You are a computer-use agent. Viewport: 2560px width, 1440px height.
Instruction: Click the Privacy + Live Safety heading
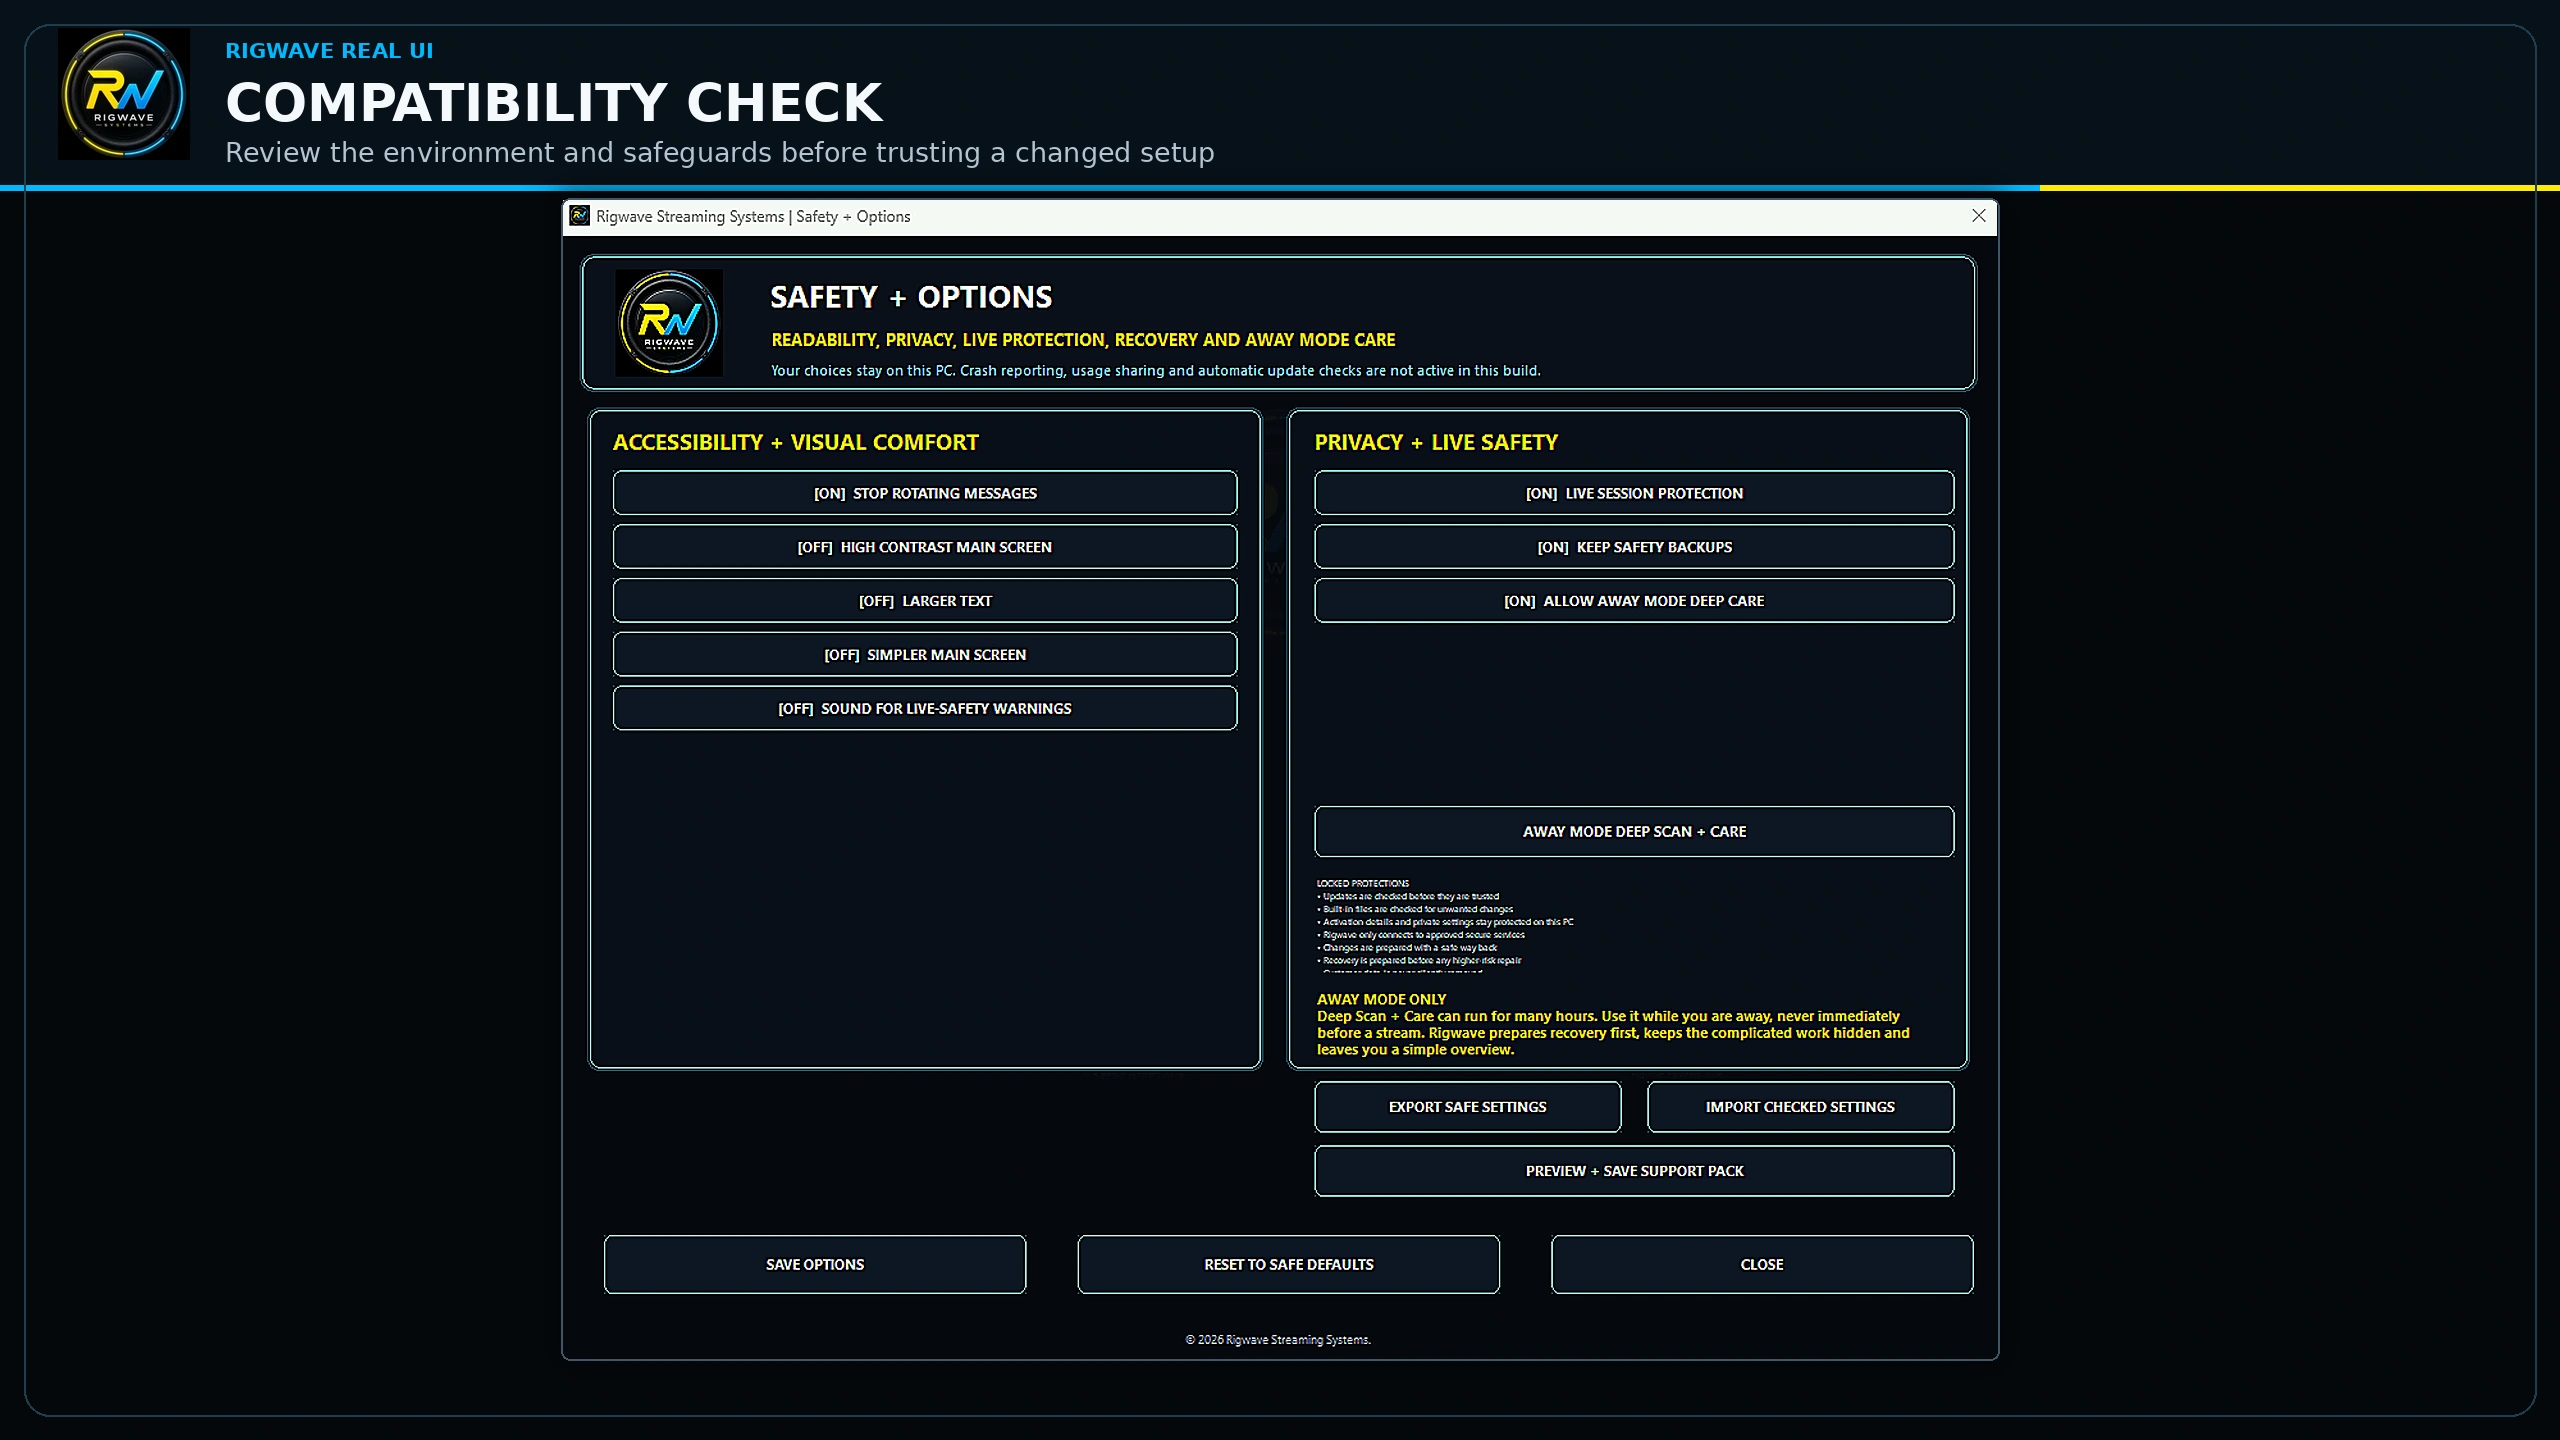click(1436, 443)
